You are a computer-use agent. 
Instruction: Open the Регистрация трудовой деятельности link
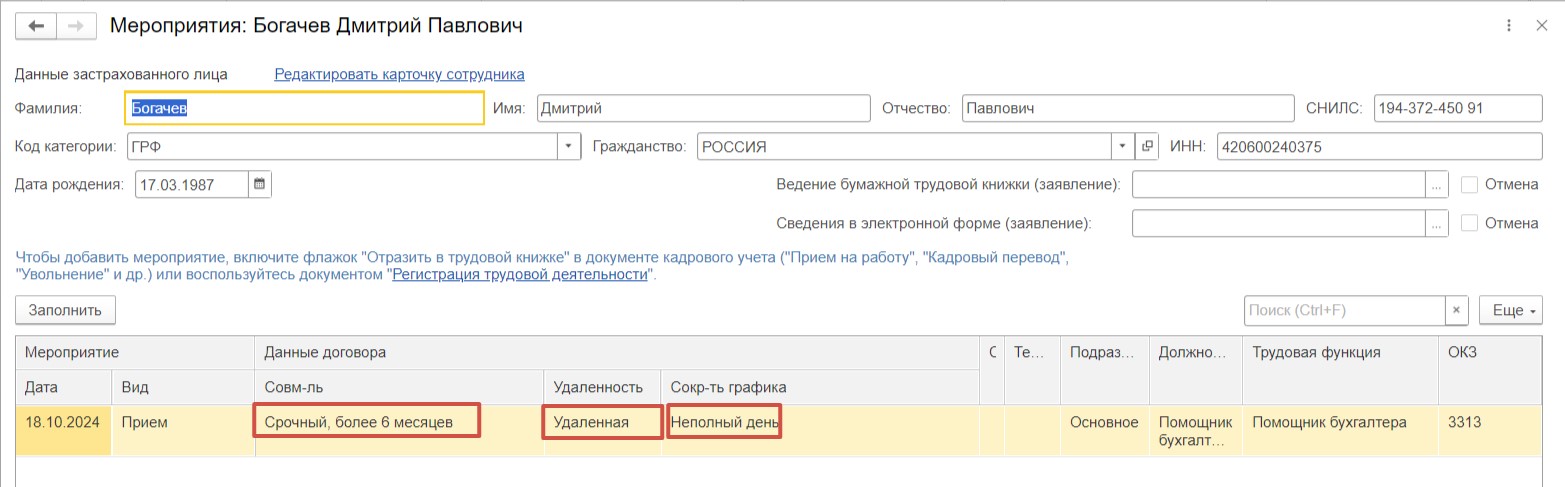pyautogui.click(x=520, y=274)
